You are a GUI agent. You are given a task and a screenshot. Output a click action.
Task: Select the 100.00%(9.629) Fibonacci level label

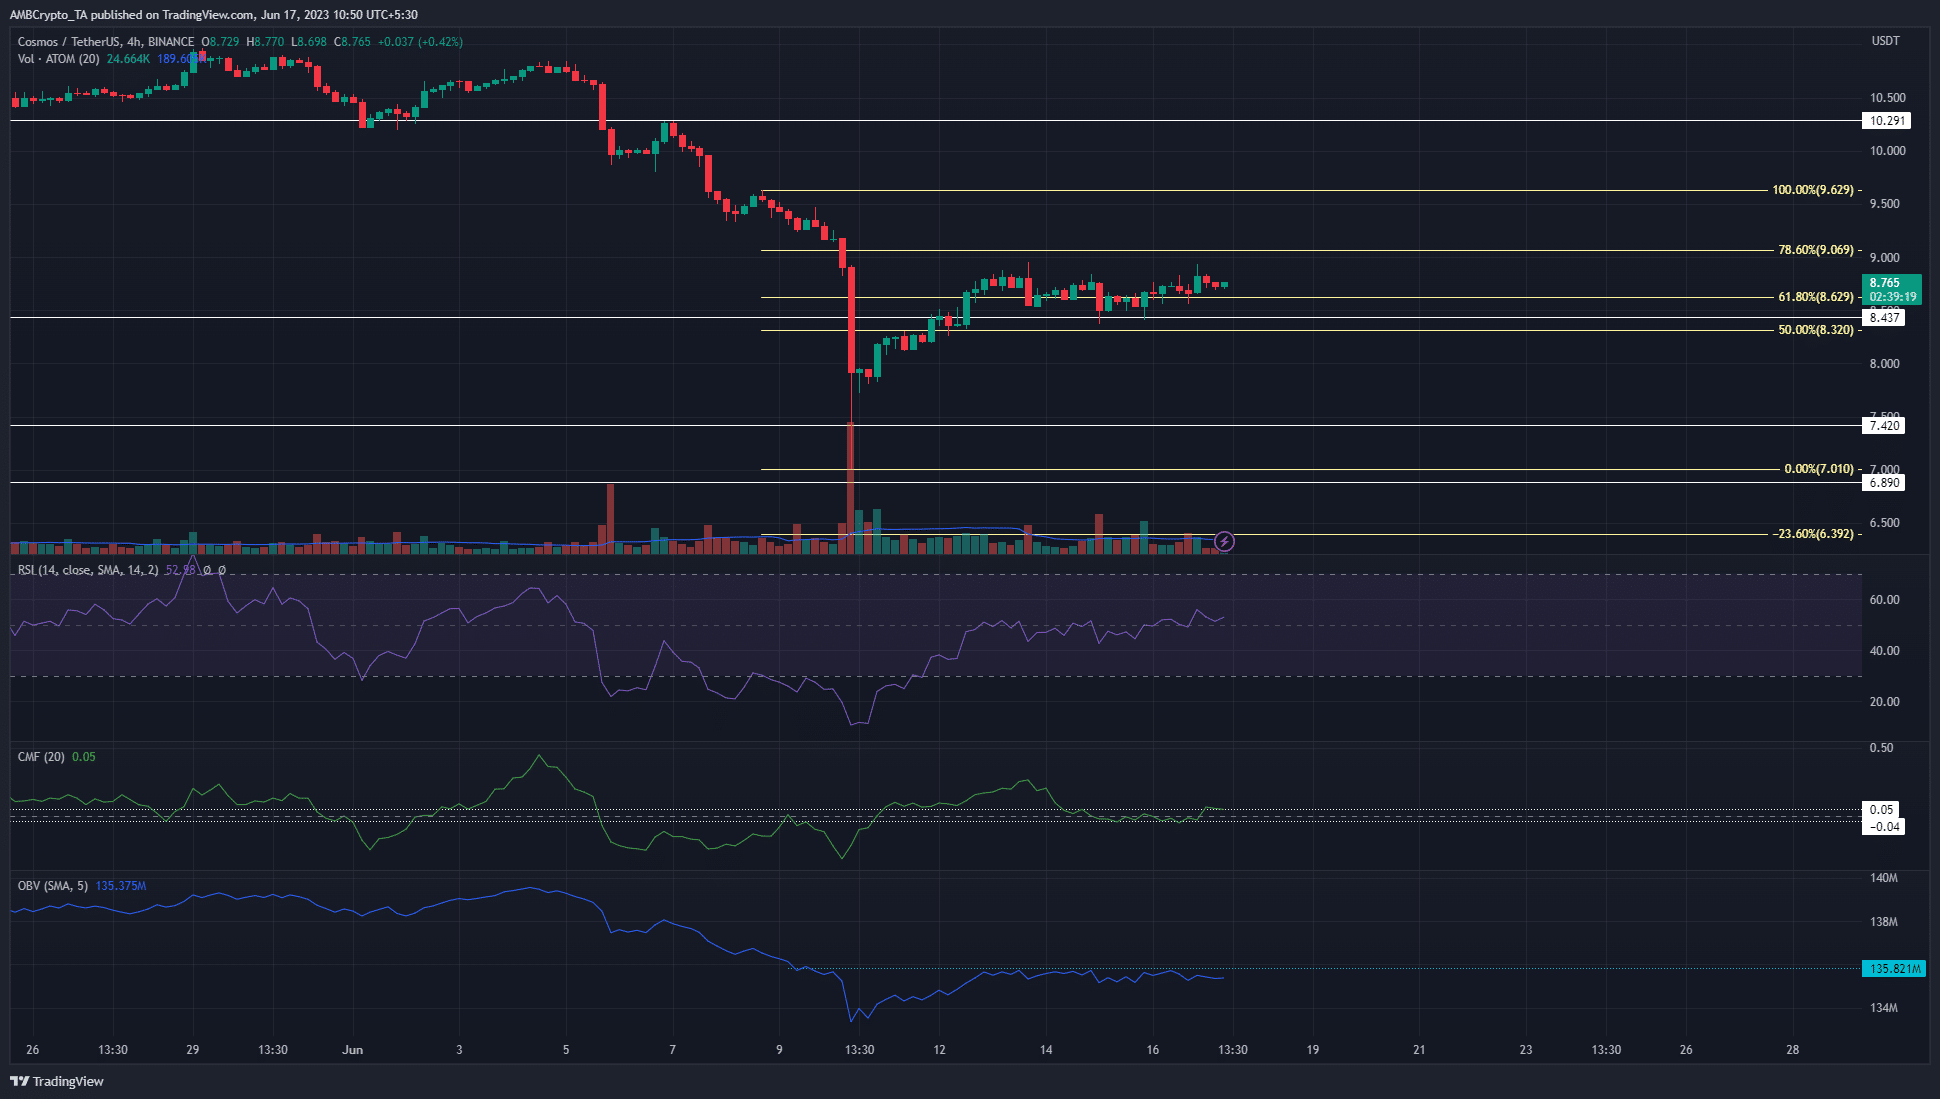pos(1812,190)
